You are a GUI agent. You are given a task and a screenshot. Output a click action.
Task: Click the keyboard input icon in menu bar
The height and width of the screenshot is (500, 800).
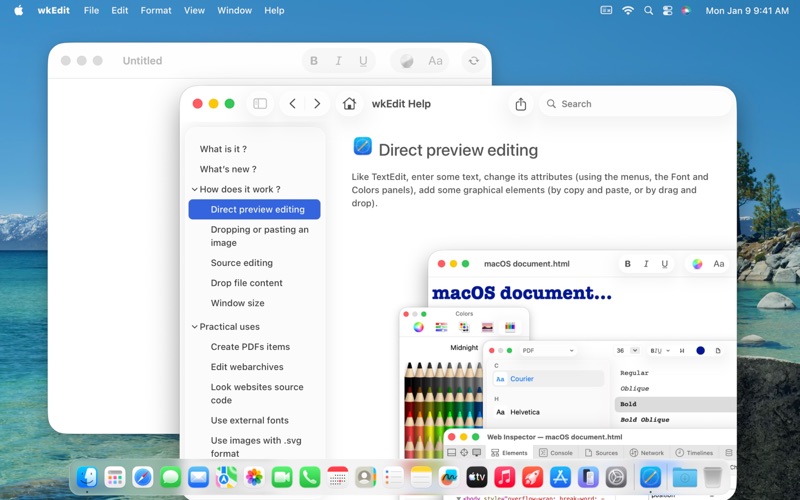606,10
